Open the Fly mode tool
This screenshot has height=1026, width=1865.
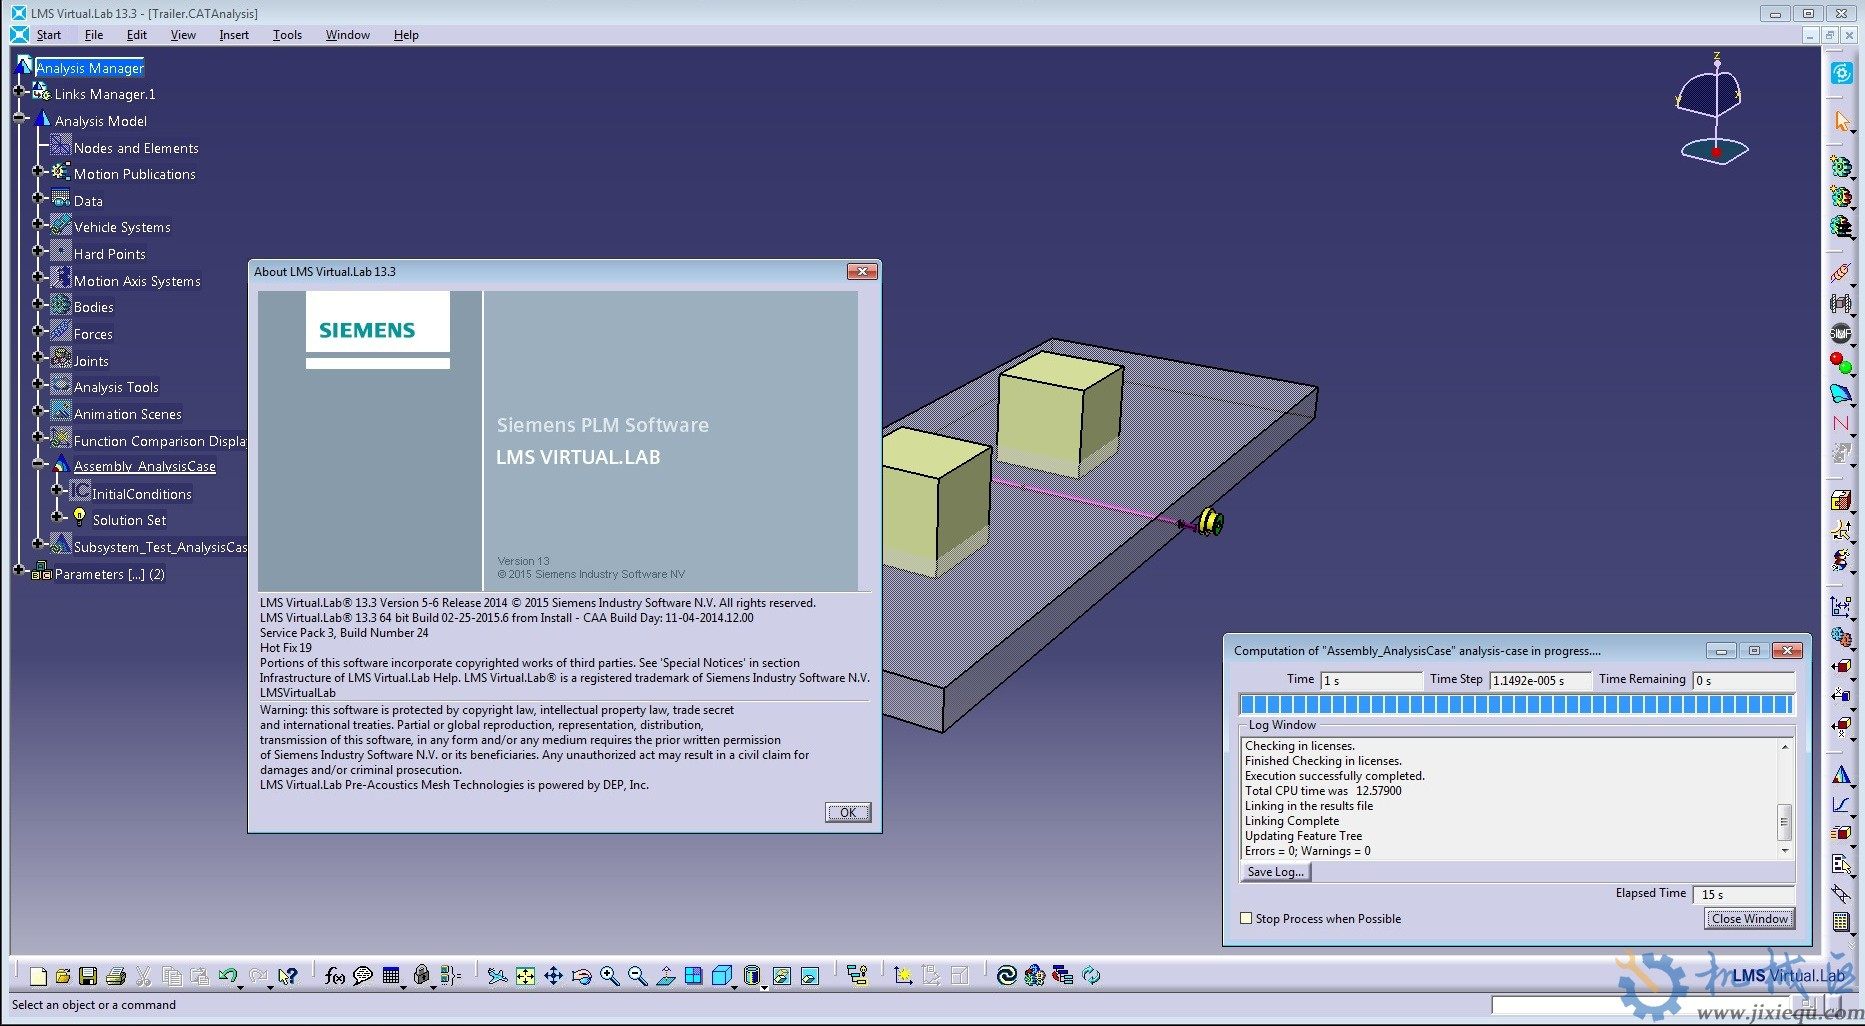pyautogui.click(x=497, y=974)
